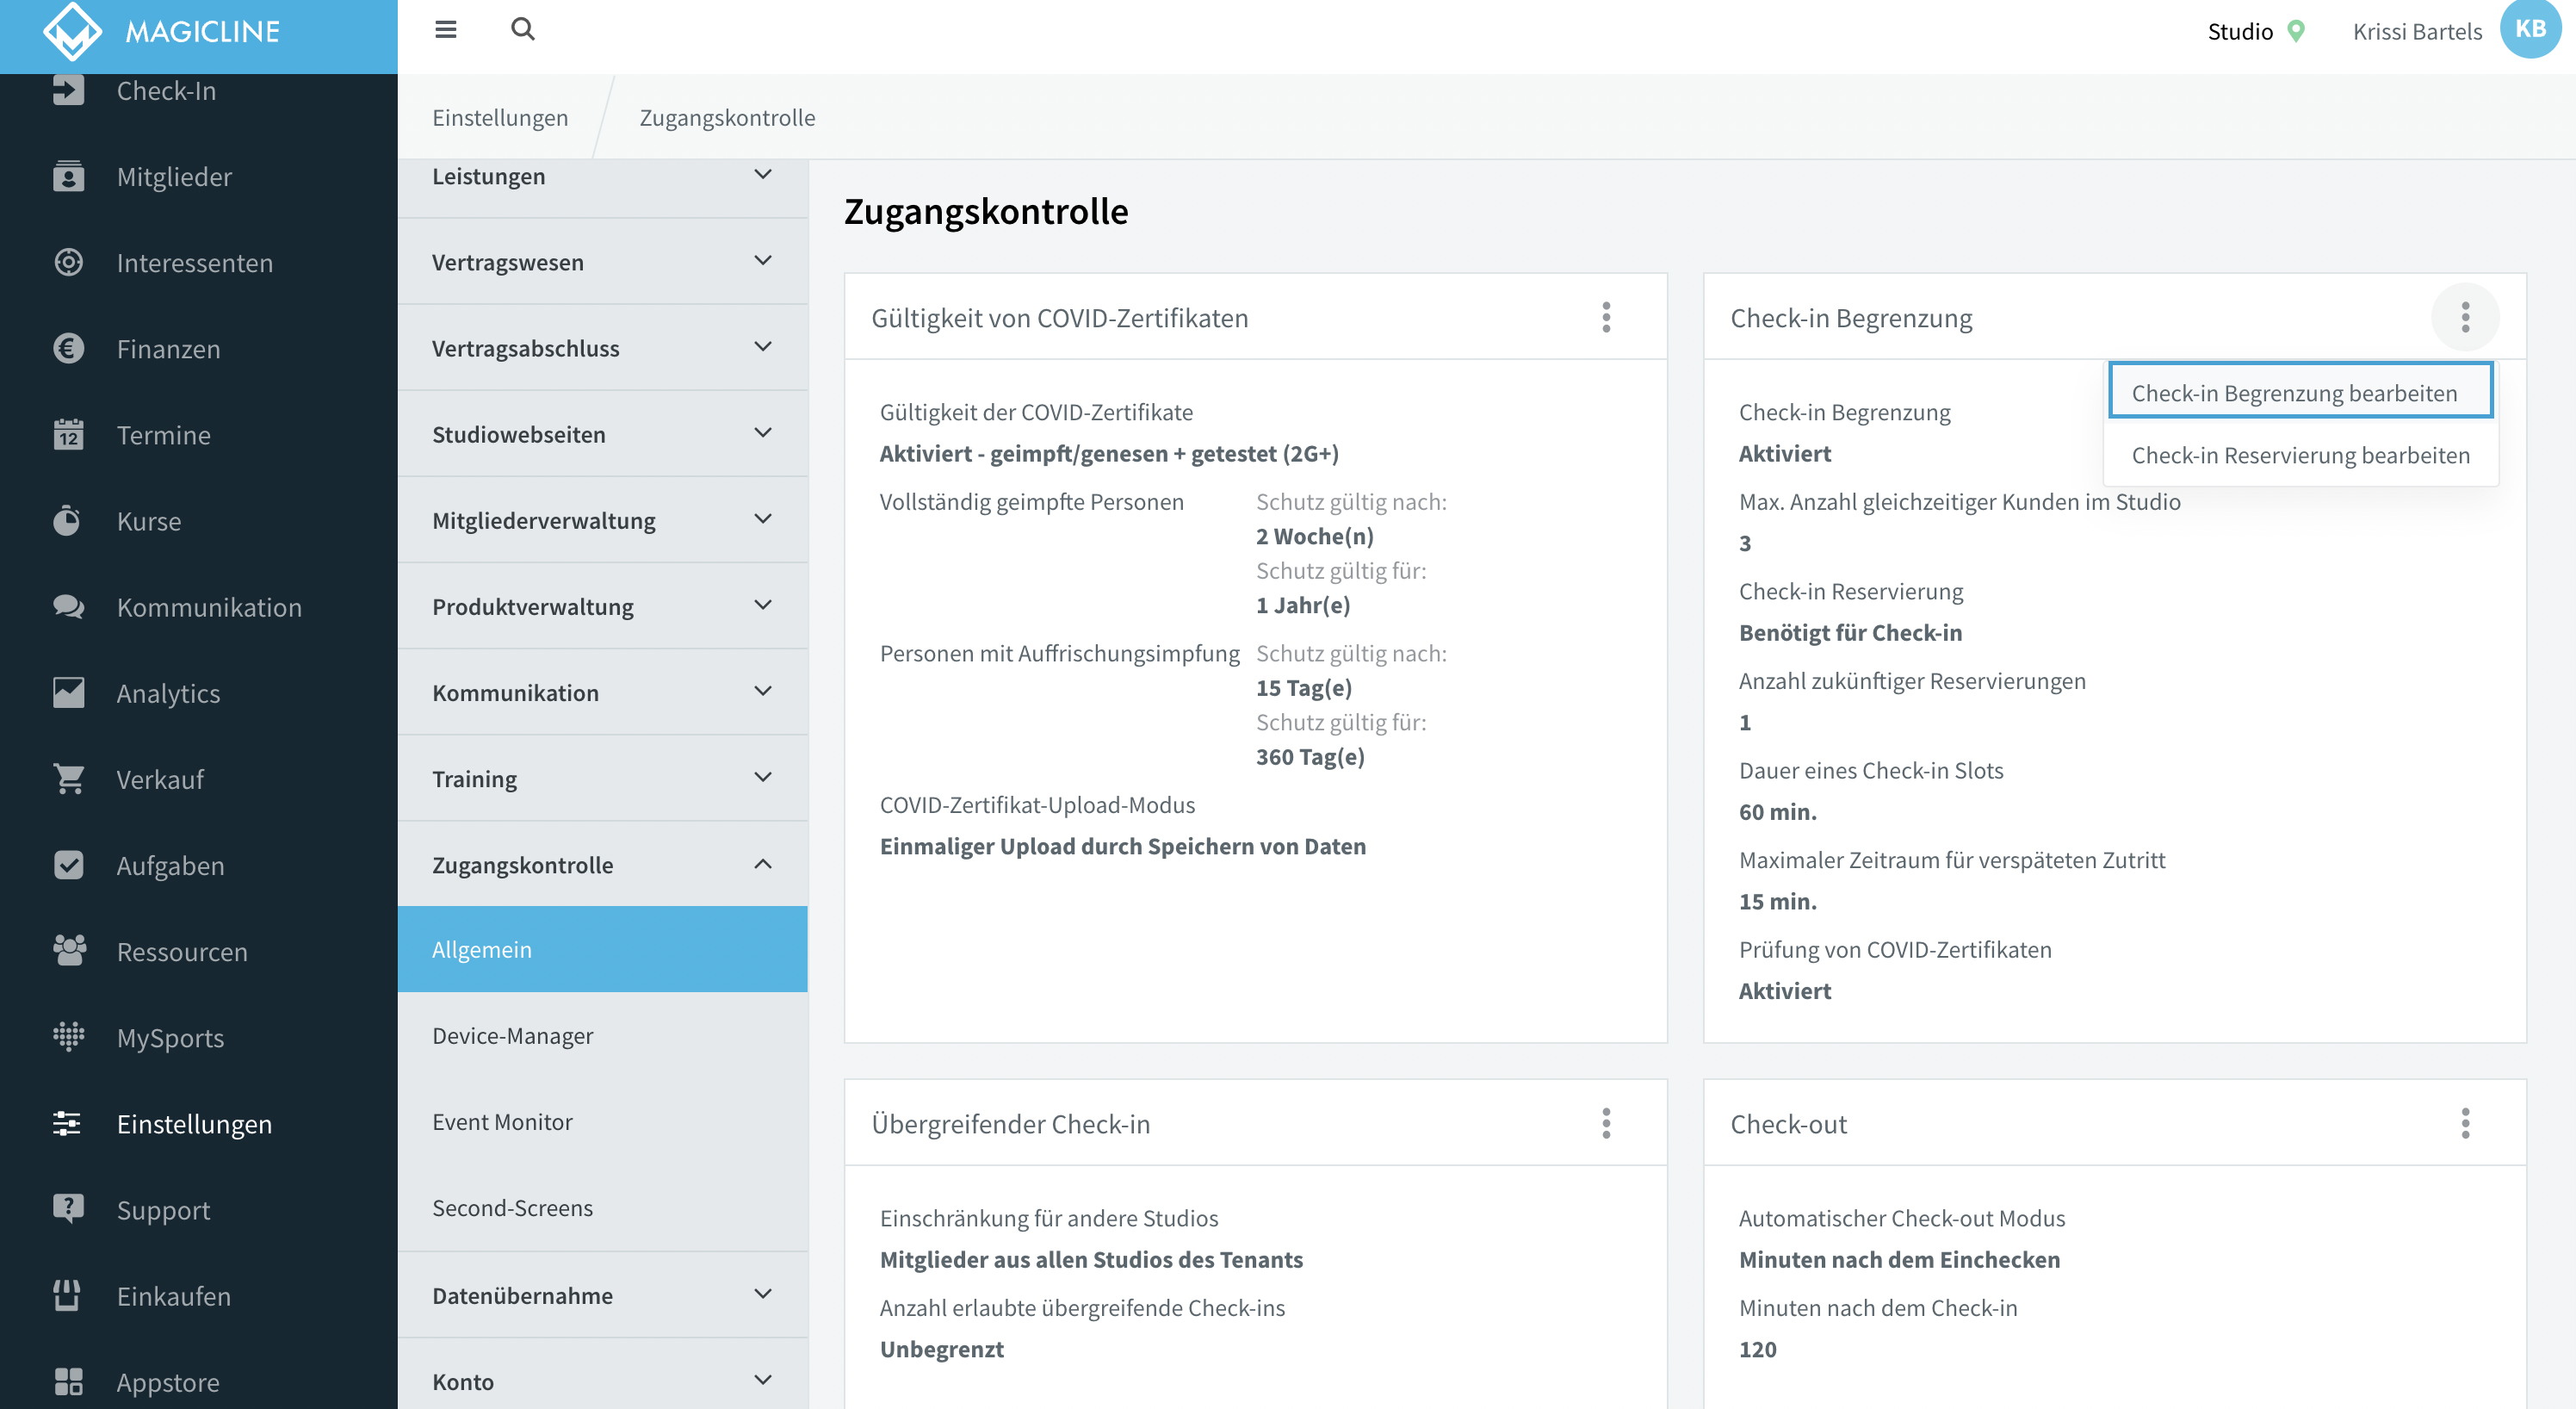Open three-dot menu of Übergreifender Check-in card
2576x1409 pixels.
pyautogui.click(x=1606, y=1124)
